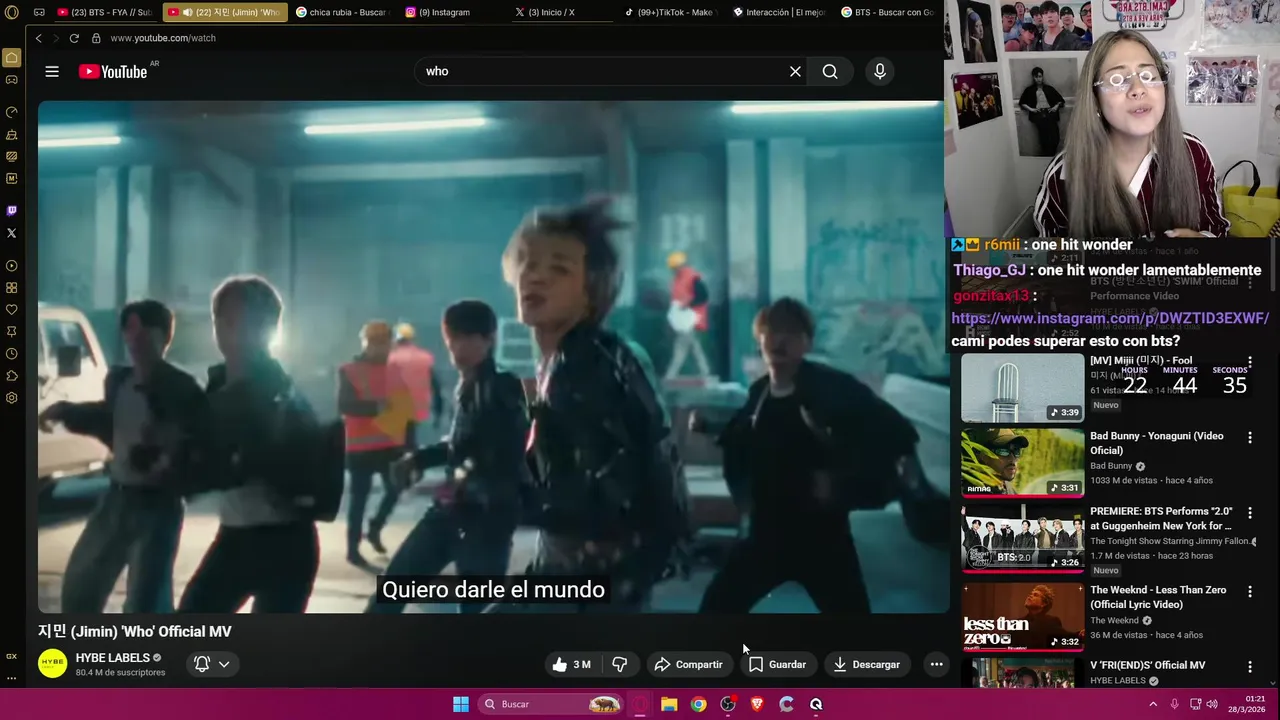Viewport: 1280px width, 720px height.
Task: Click the magnifier search button
Action: point(830,71)
